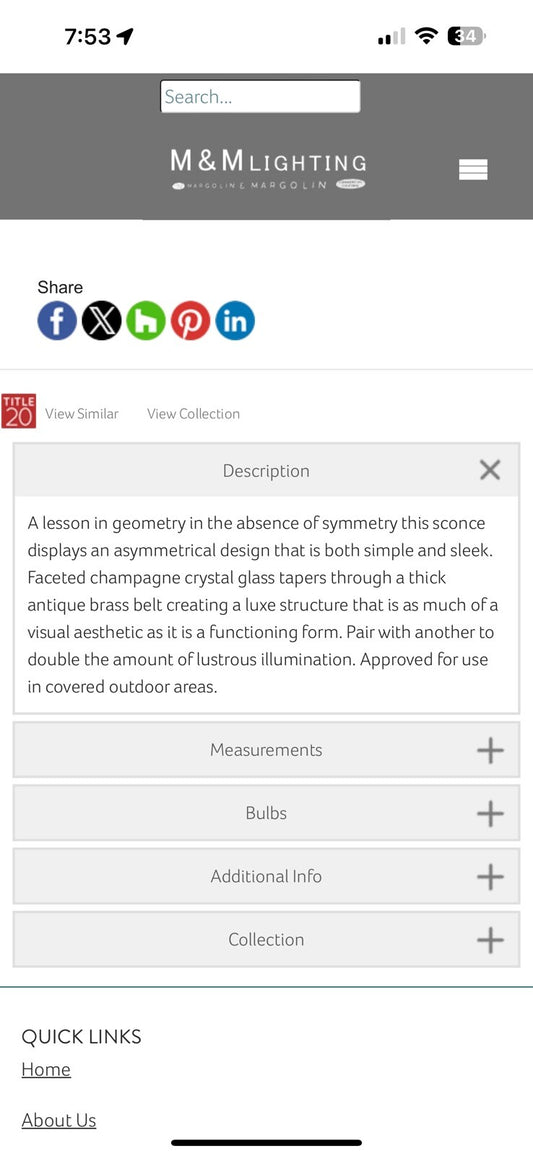Expand the Measurements section
Viewport: 533px width, 1156px height.
[x=266, y=750]
